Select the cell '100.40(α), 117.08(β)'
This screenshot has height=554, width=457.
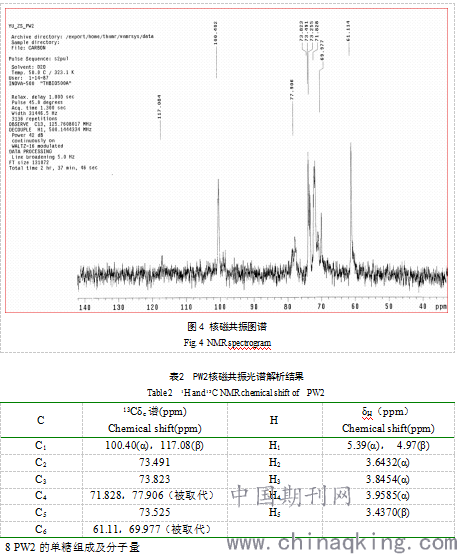pos(154,445)
